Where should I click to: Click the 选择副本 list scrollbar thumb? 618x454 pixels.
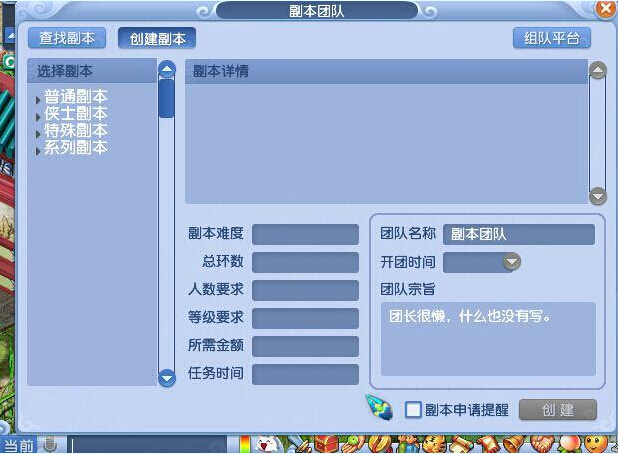(x=167, y=98)
